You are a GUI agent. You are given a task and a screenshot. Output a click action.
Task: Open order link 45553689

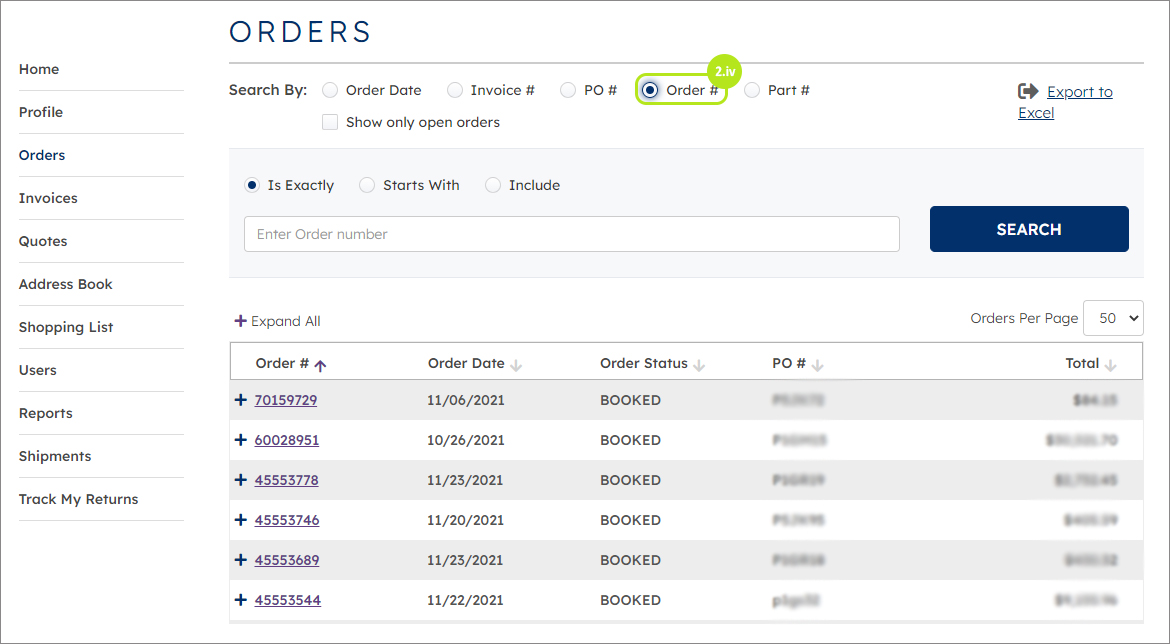pyautogui.click(x=287, y=560)
